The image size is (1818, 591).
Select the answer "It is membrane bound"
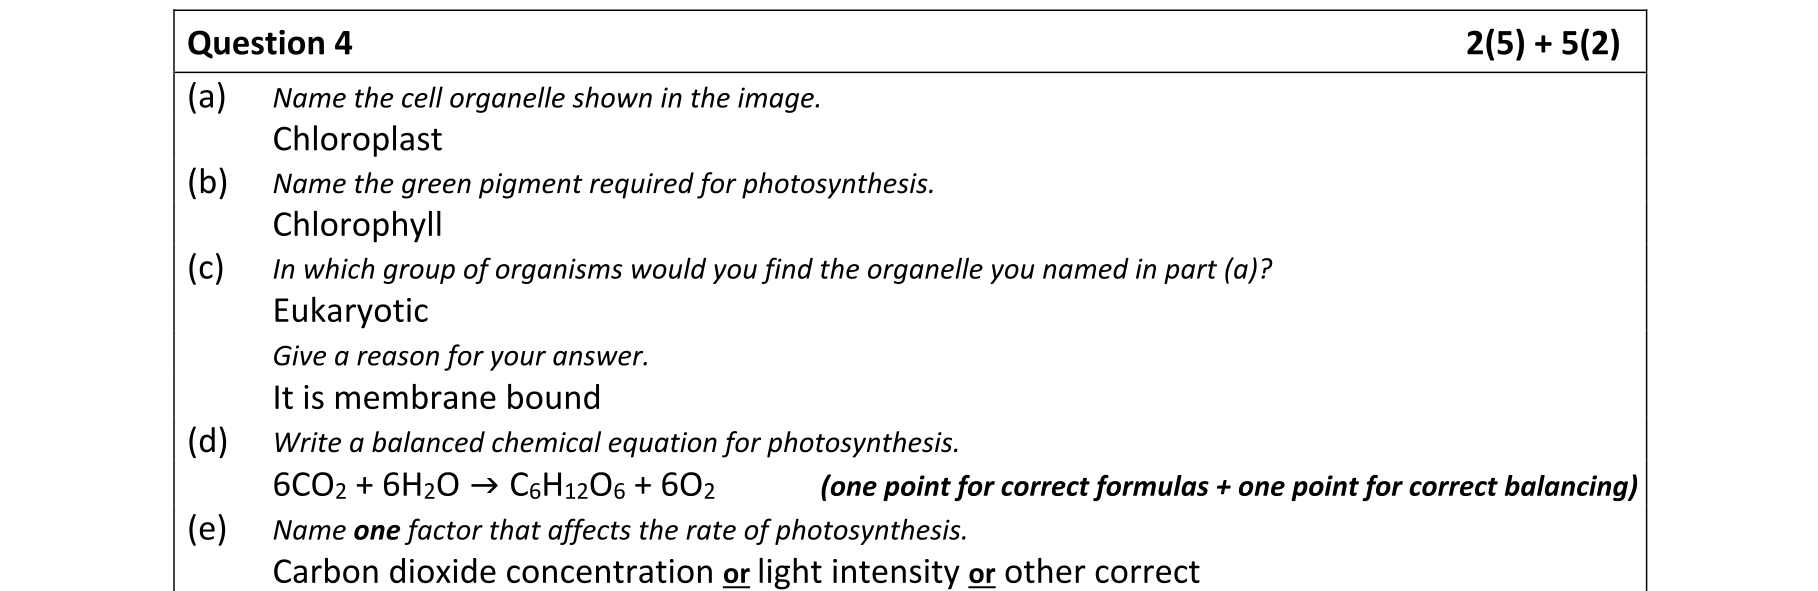[x=436, y=398]
